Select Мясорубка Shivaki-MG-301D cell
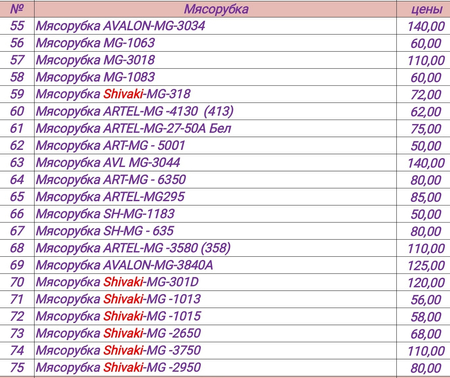Image resolution: width=450 pixels, height=378 pixels. [215, 282]
